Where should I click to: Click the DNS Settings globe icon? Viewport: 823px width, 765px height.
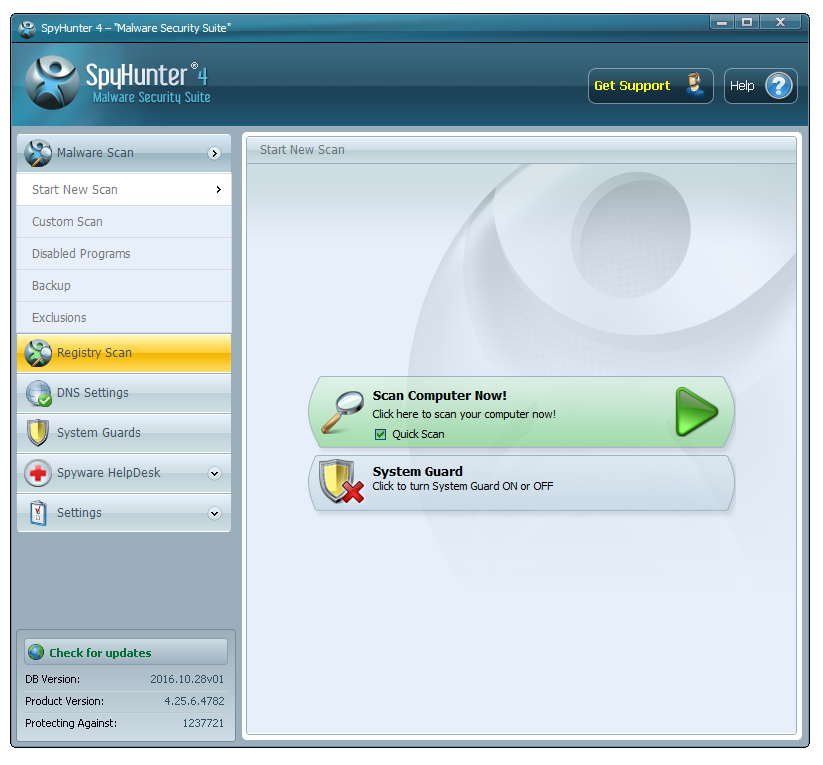pyautogui.click(x=38, y=393)
